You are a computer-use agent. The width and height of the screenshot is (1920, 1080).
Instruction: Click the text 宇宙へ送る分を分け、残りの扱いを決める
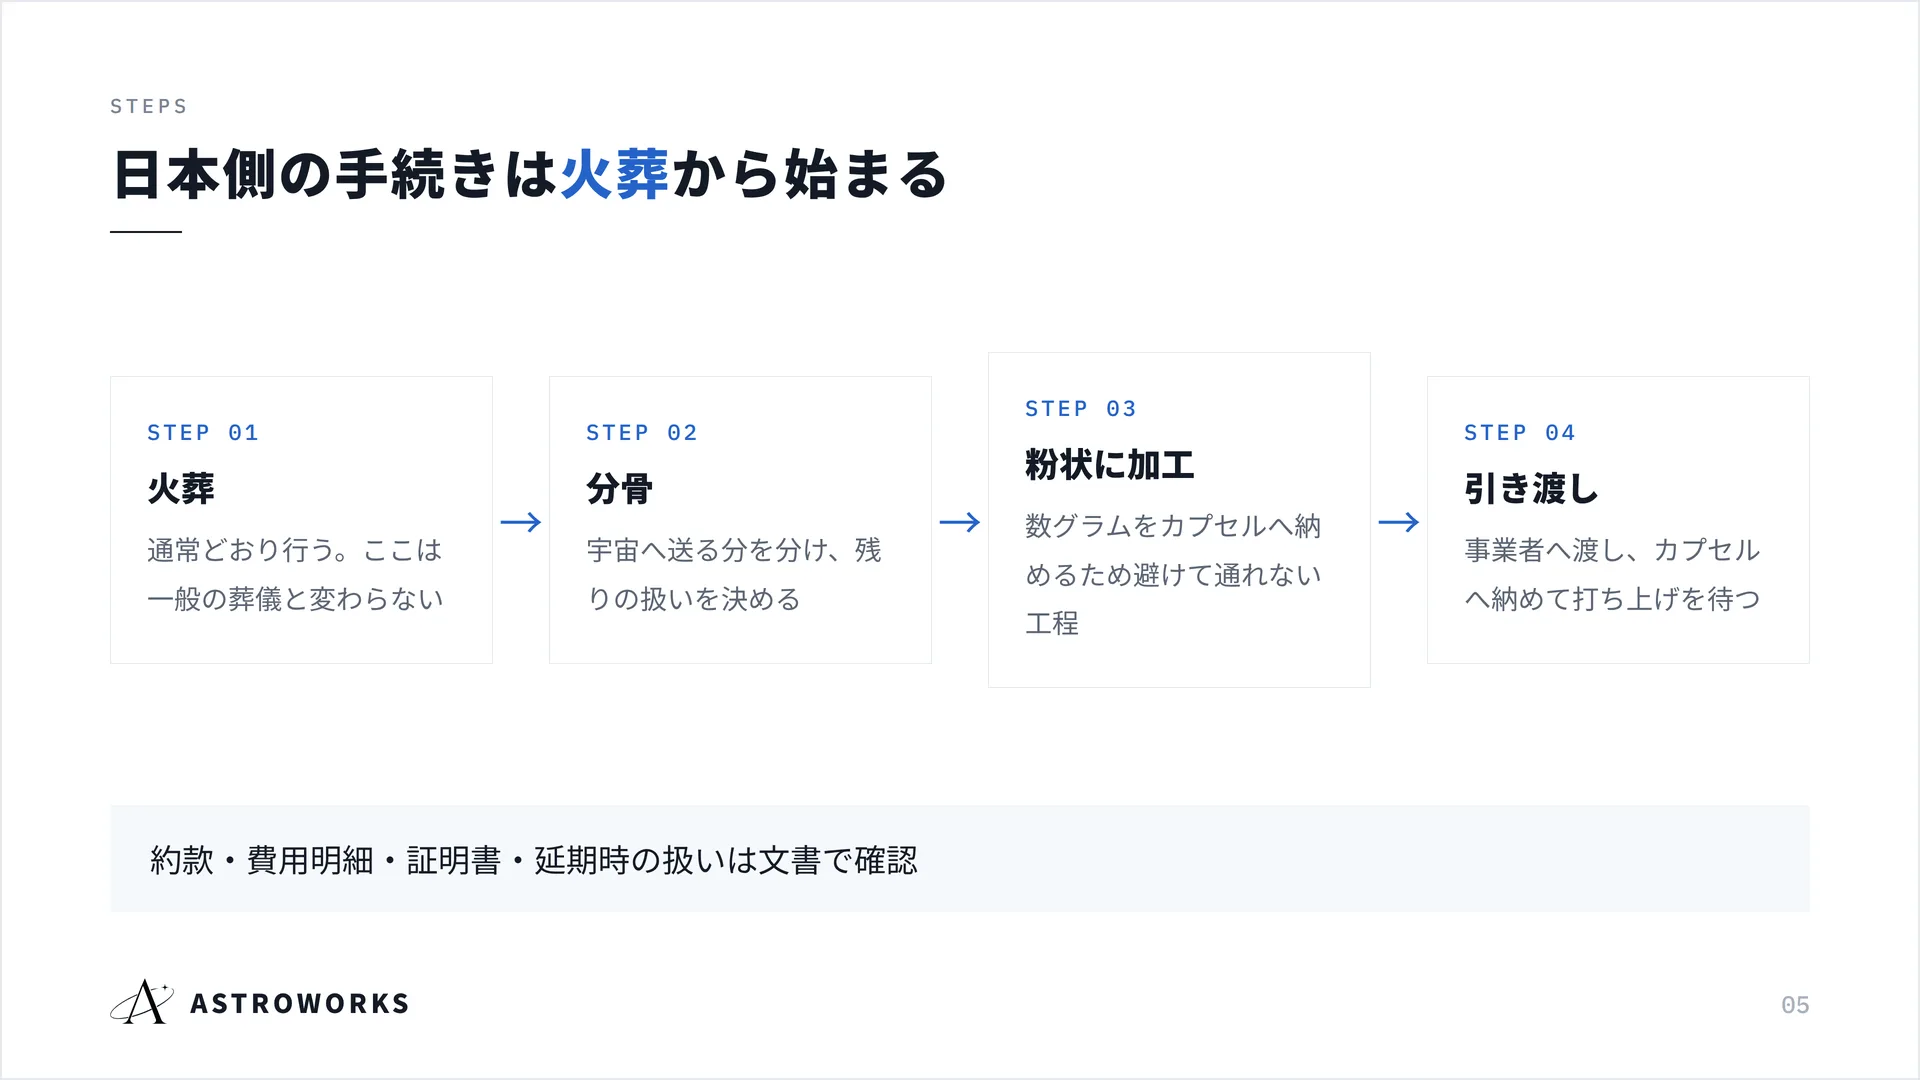click(x=734, y=574)
